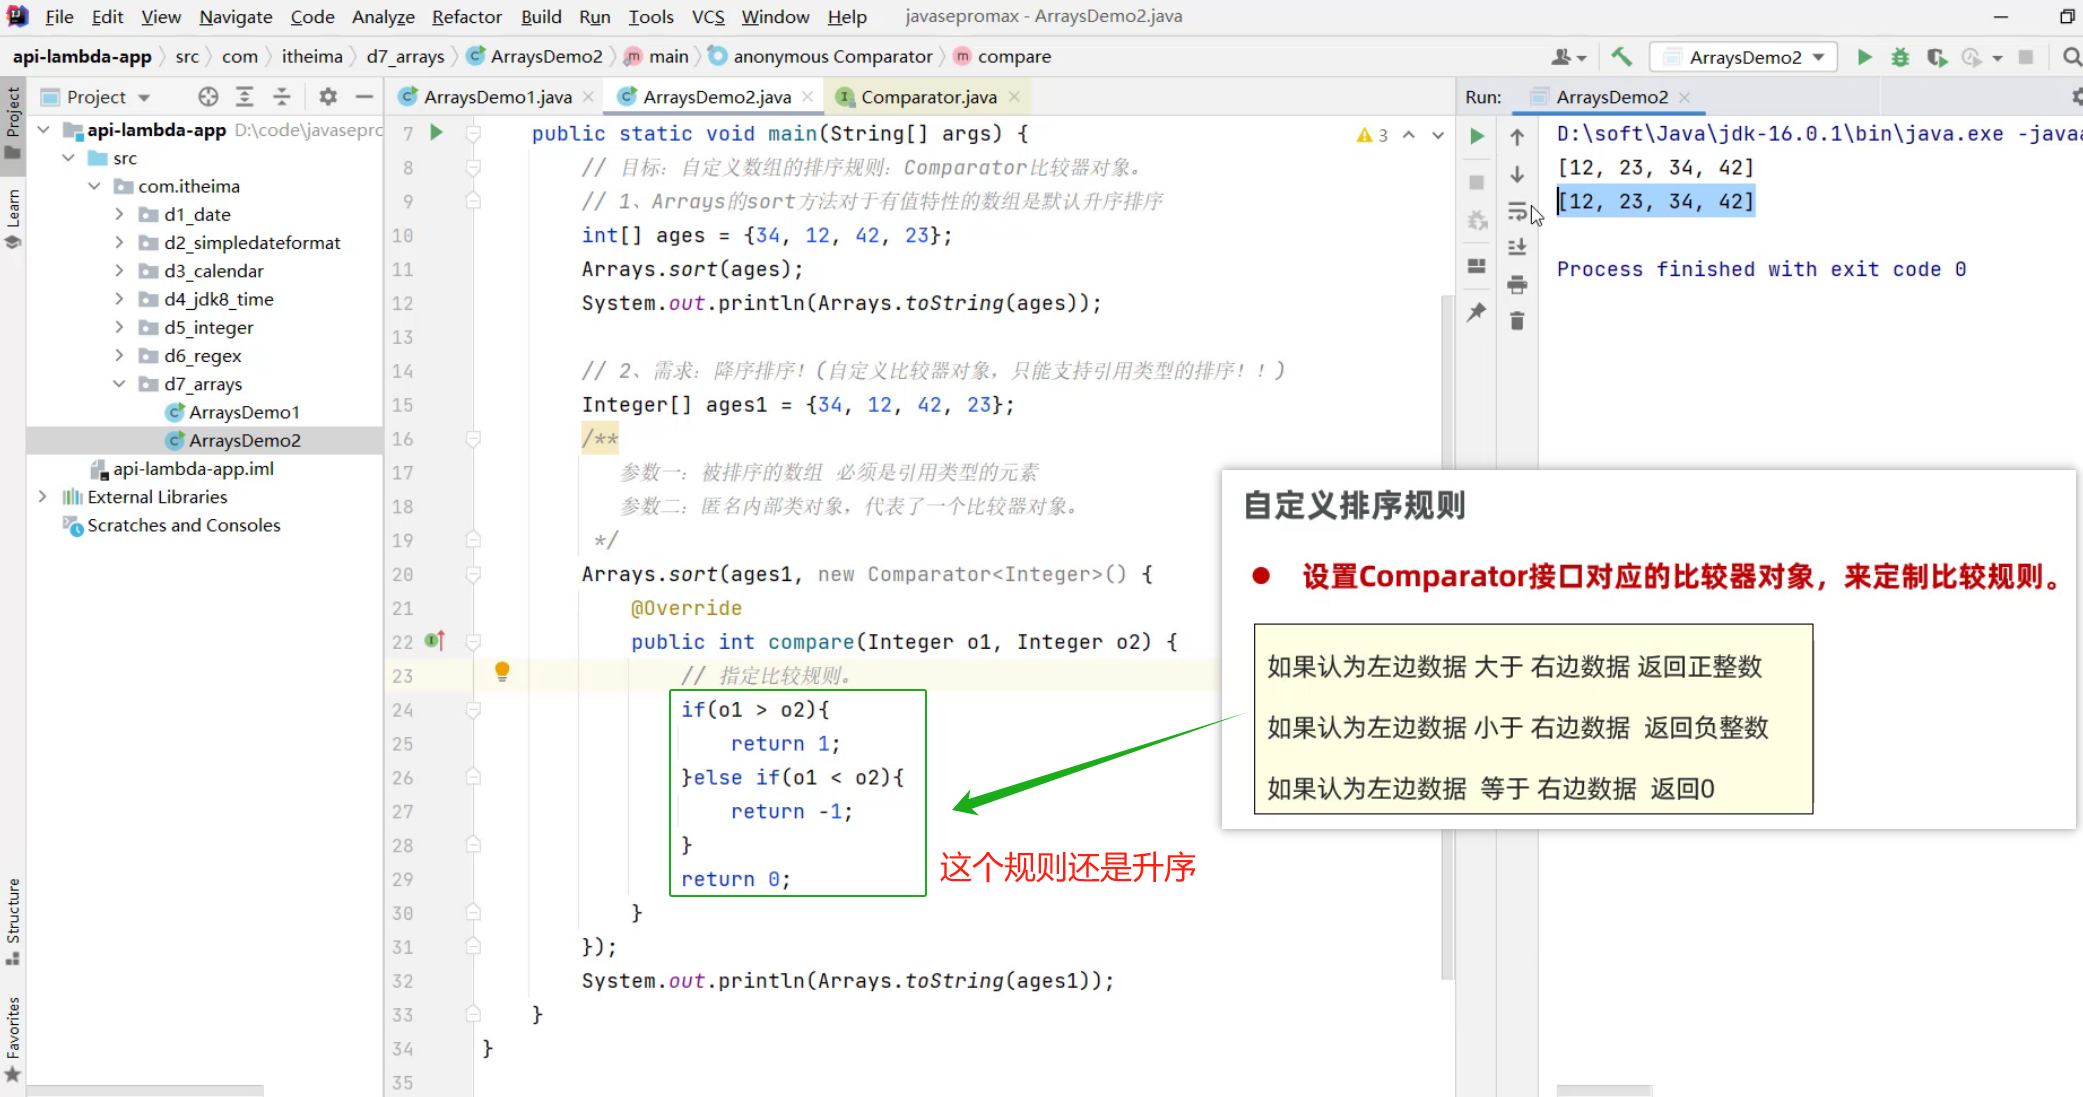Toggle pin tab in Run panel

point(1477,312)
